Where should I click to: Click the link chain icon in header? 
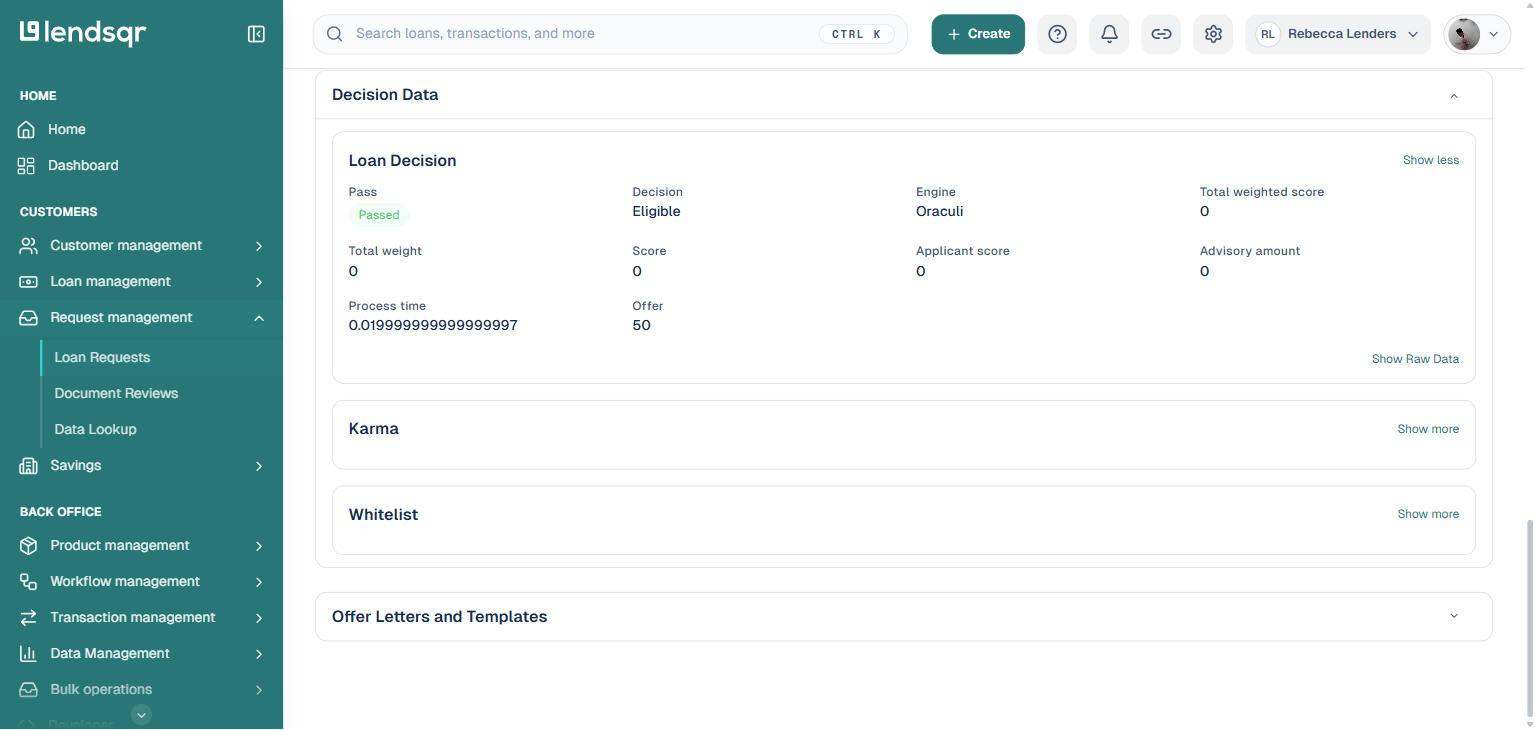(1161, 34)
